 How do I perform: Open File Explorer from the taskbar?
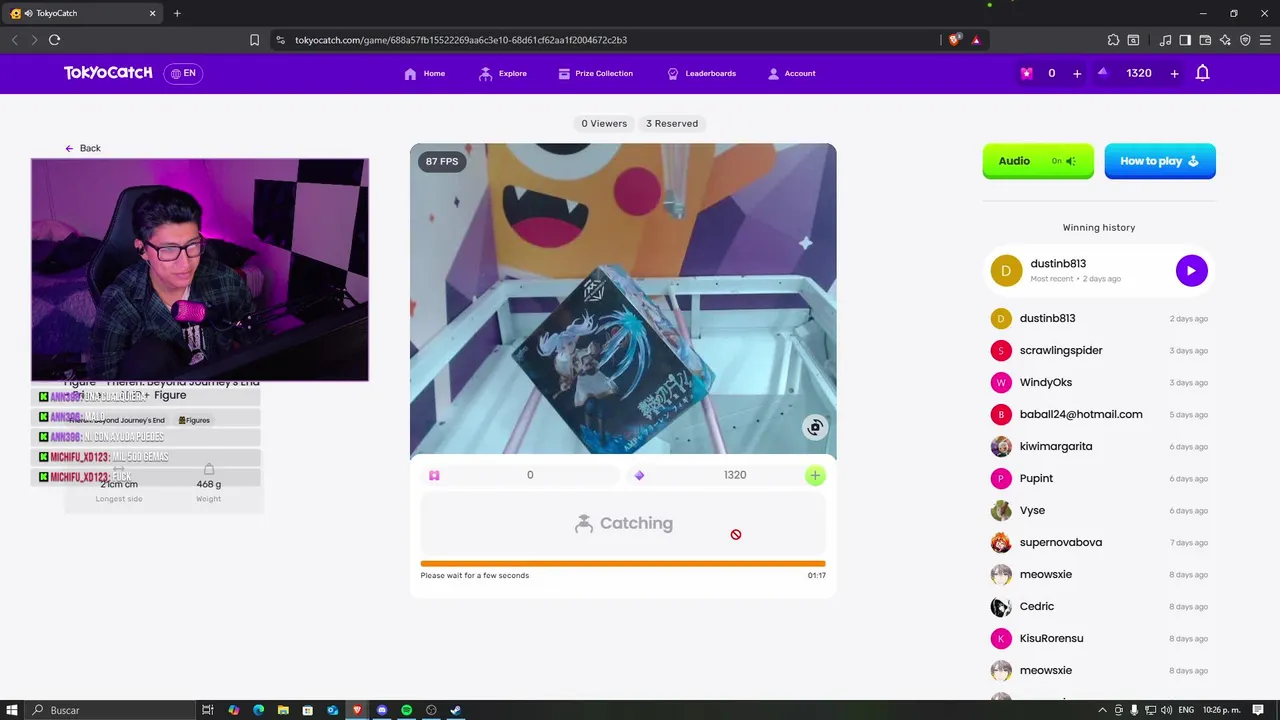283,710
